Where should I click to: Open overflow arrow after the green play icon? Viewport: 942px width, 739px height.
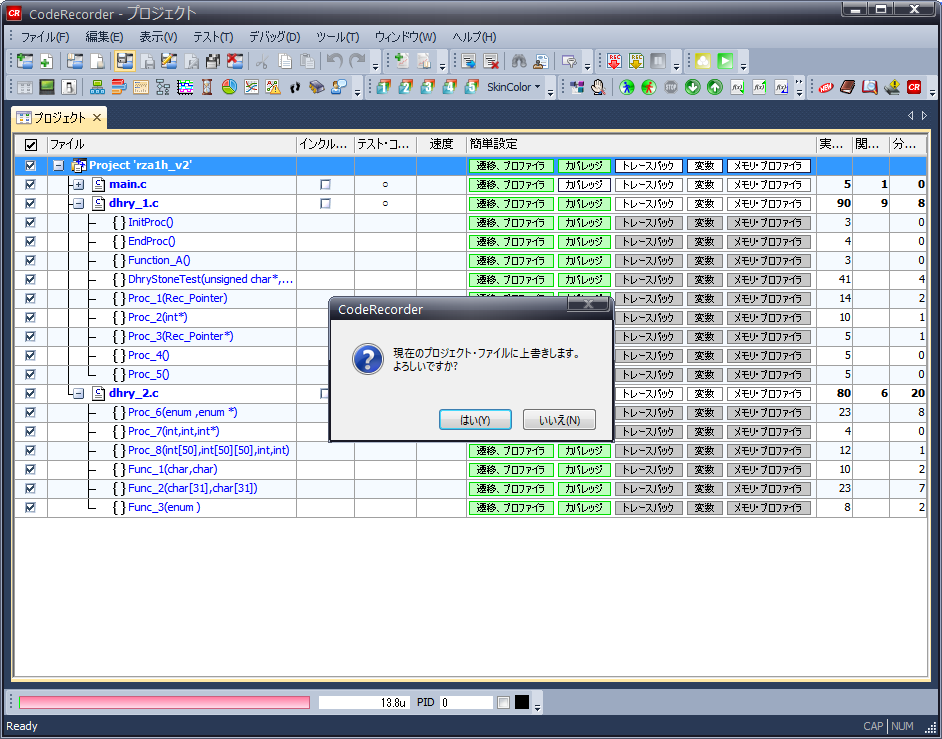click(744, 63)
